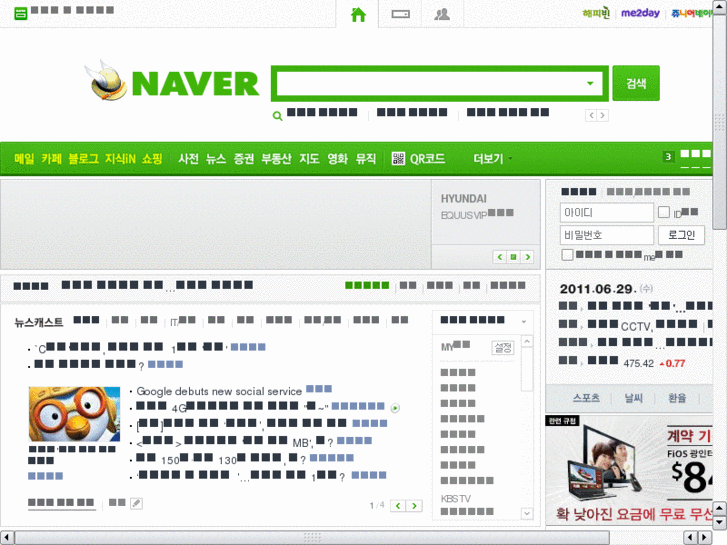
Task: Open 뉴스 from the green menu bar
Action: 216,159
